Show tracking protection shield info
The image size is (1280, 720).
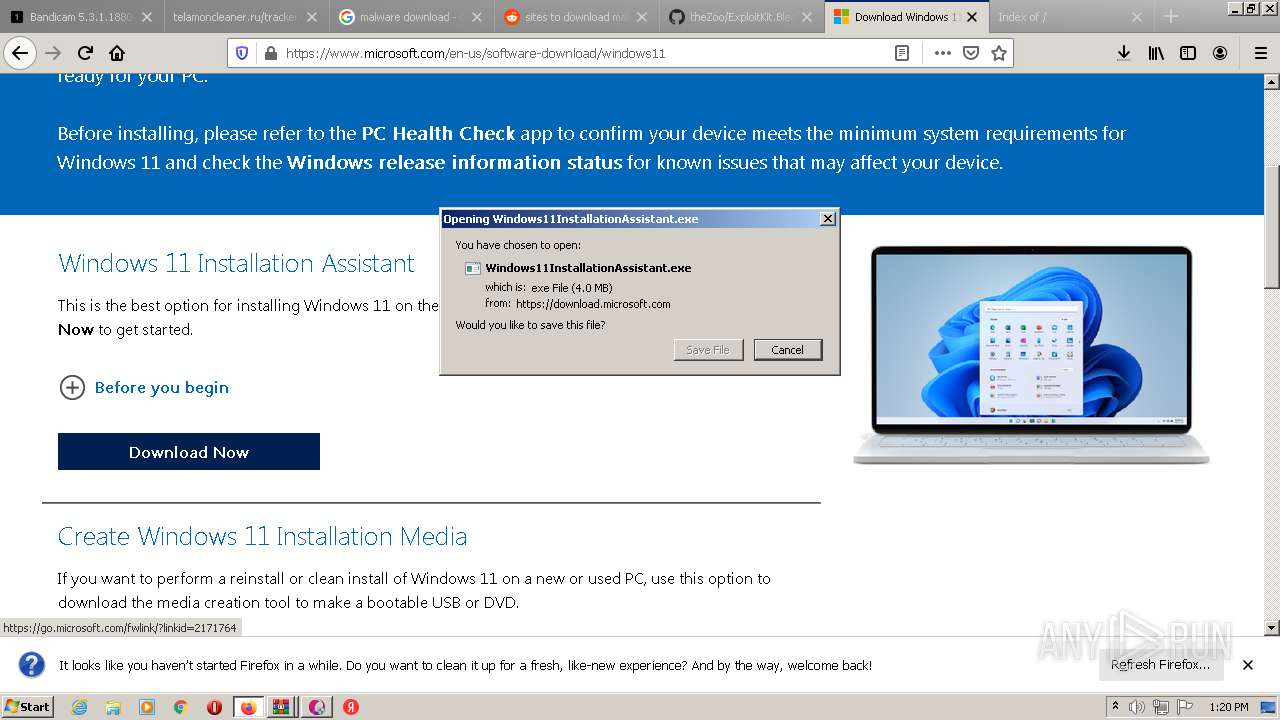click(242, 53)
